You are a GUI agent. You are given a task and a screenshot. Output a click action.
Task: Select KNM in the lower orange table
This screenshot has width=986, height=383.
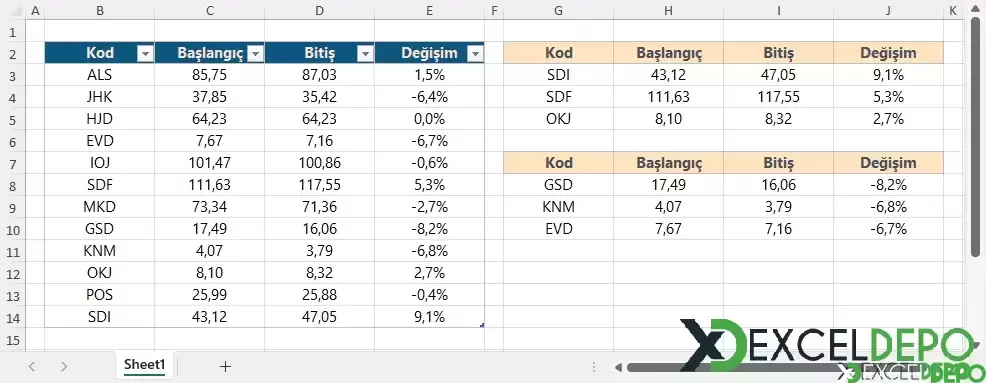558,208
